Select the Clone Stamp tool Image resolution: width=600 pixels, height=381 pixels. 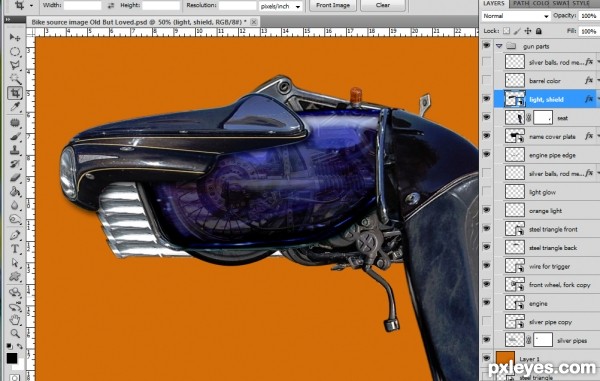tap(15, 150)
